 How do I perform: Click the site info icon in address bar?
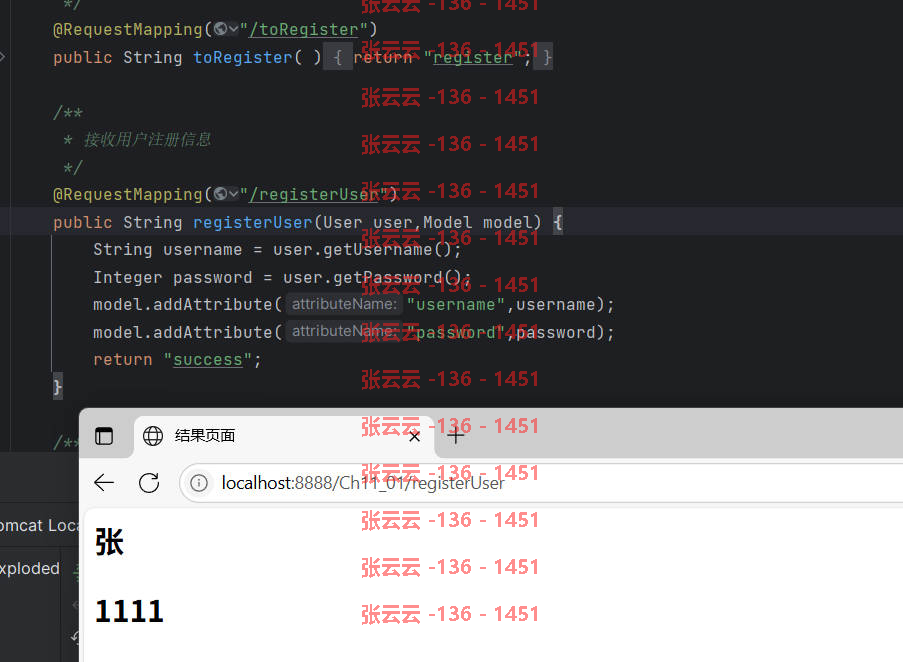[199, 482]
